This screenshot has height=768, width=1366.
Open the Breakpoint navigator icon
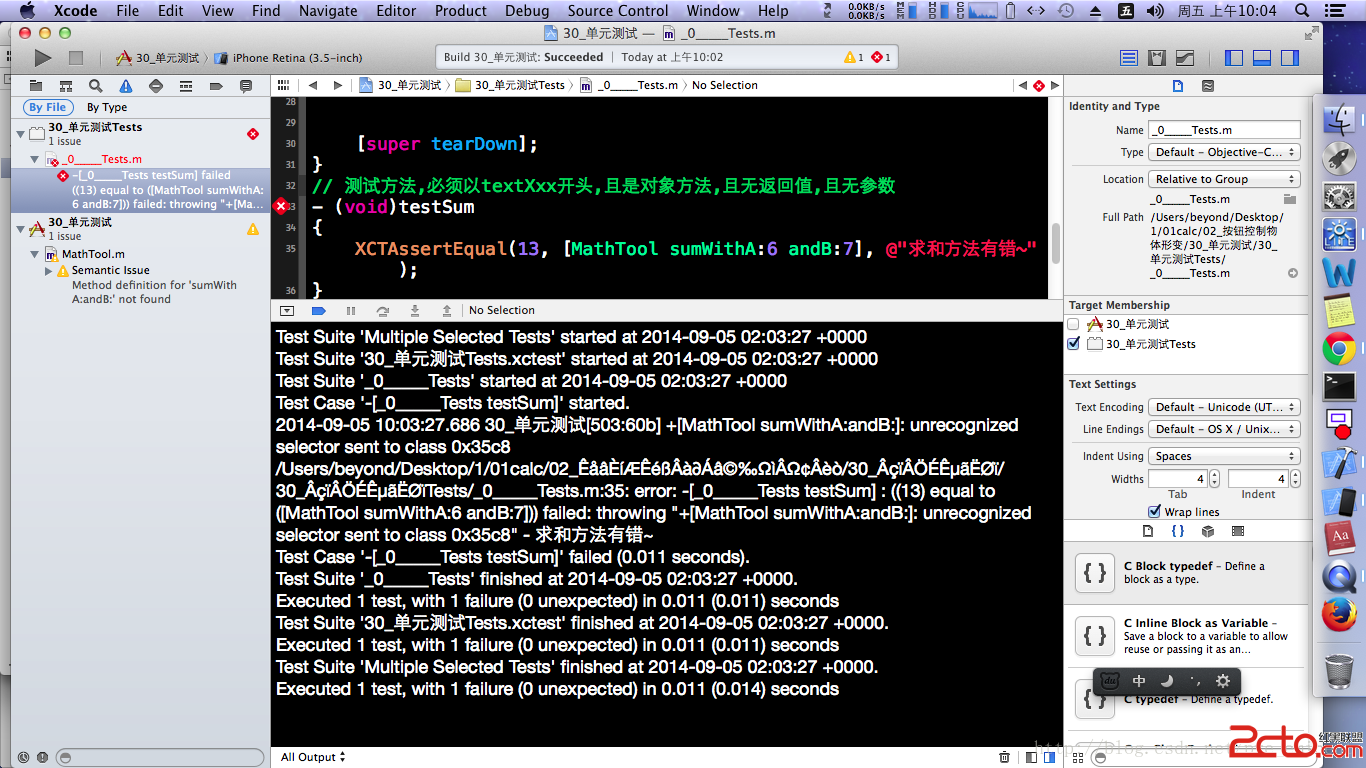[216, 86]
